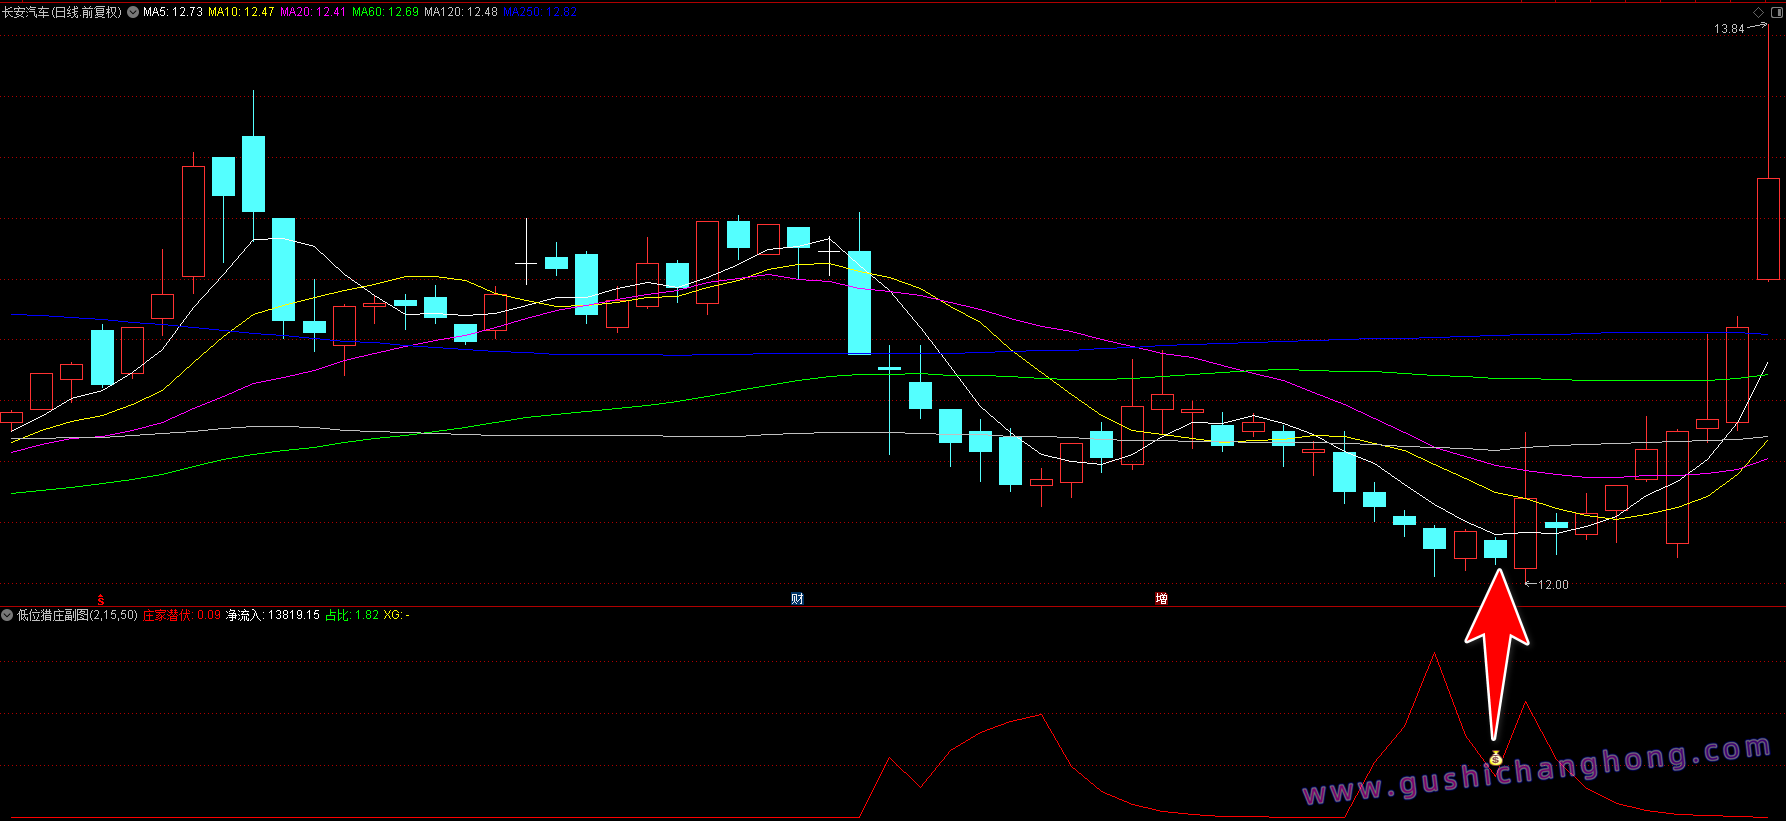Viewport: 1786px width, 821px height.
Task: Click the 13.84 high price label
Action: click(x=1728, y=29)
